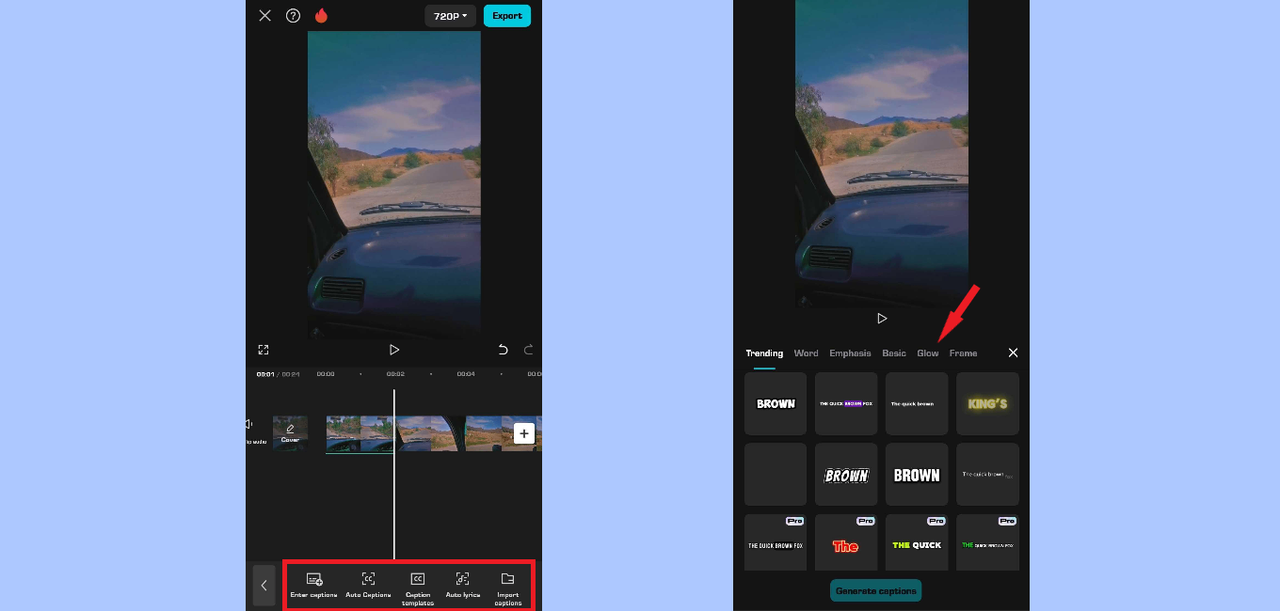Choose the thin 'The quick brown' template in second row
1280x611 pixels.
988,475
